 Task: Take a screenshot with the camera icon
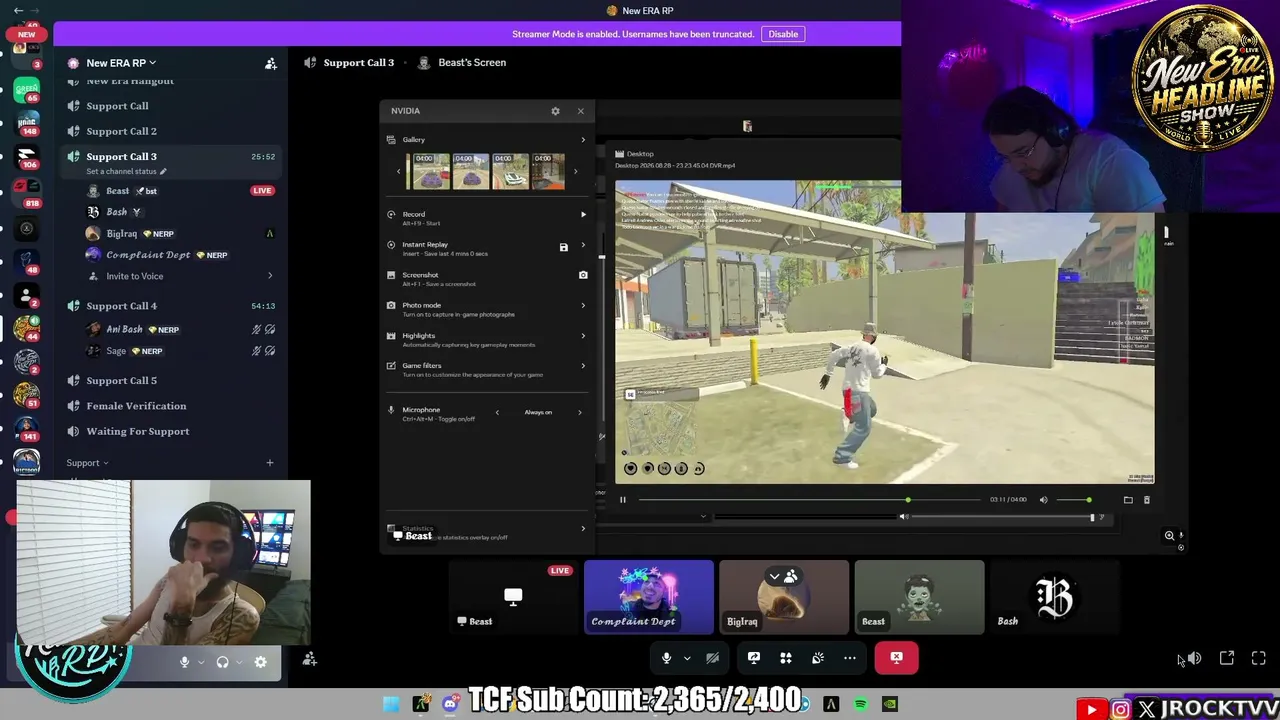pos(583,275)
